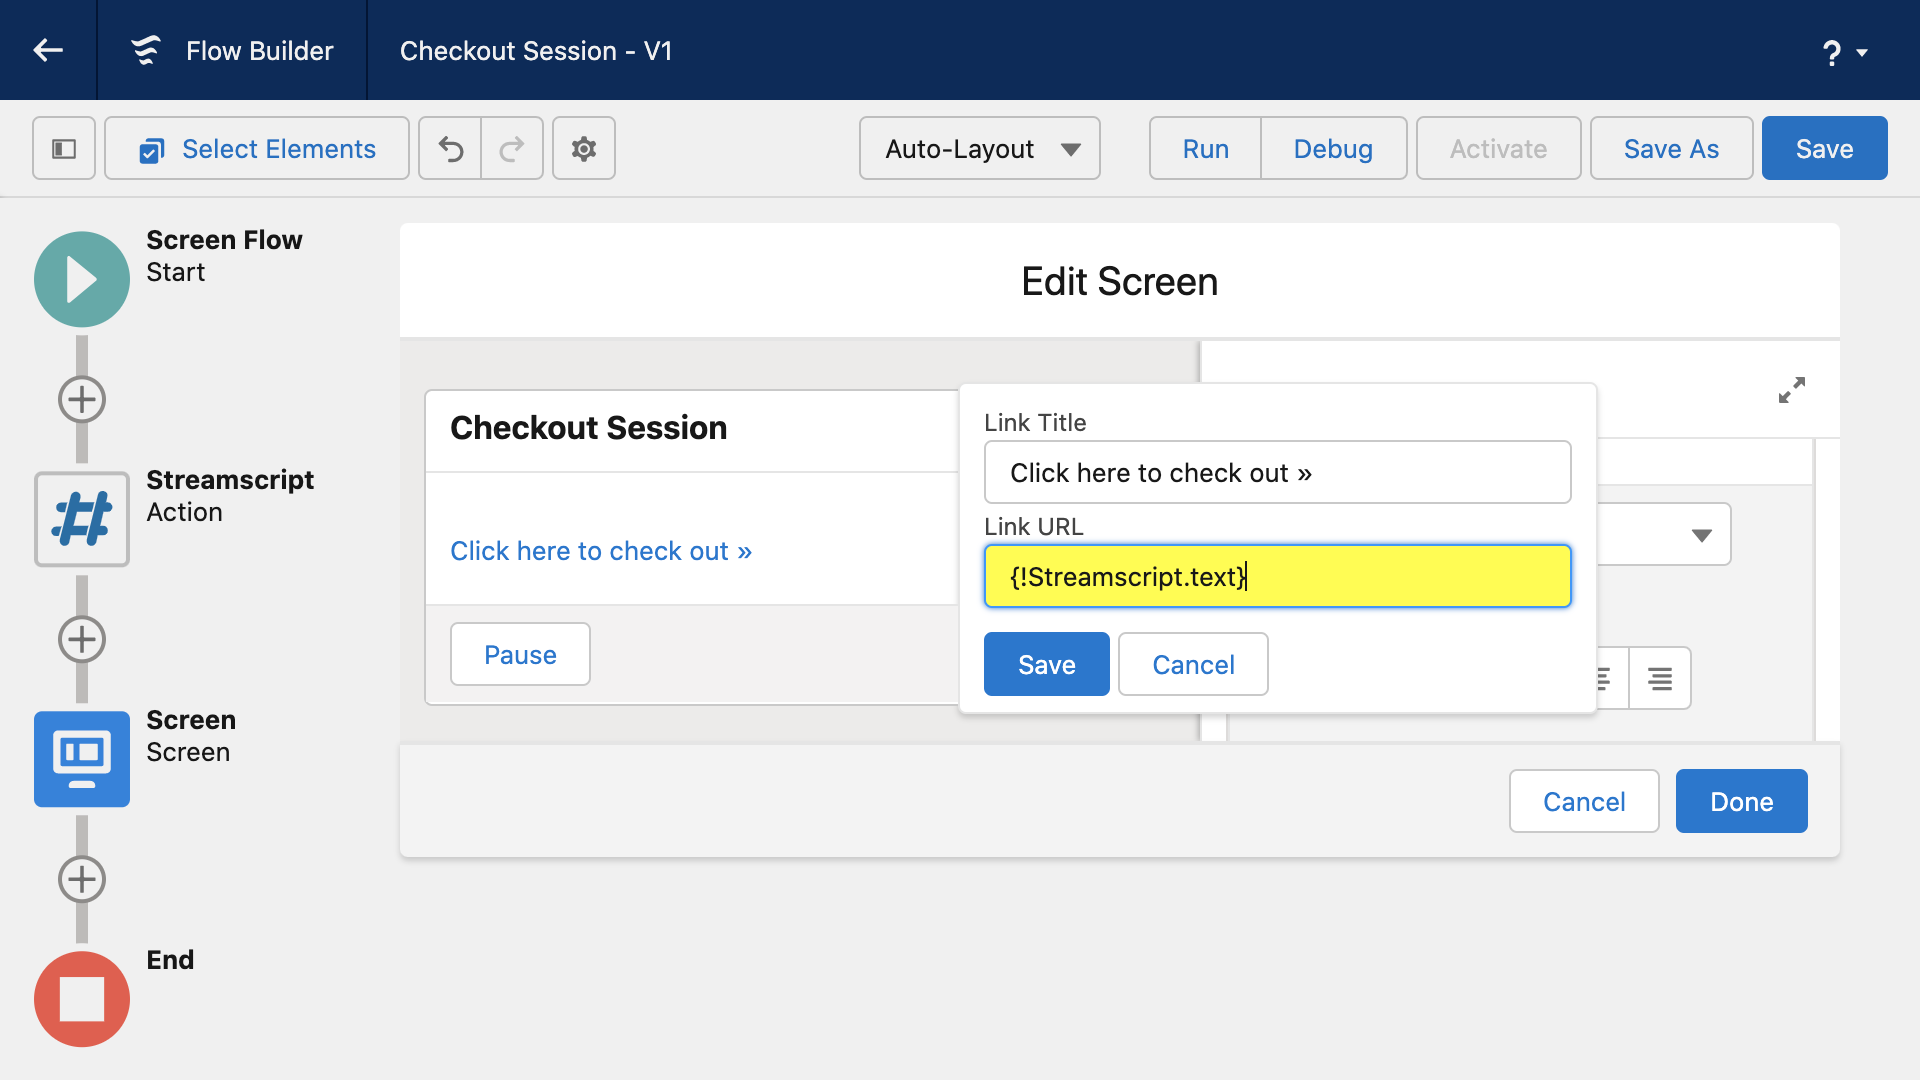Click Save As in toolbar

point(1671,148)
